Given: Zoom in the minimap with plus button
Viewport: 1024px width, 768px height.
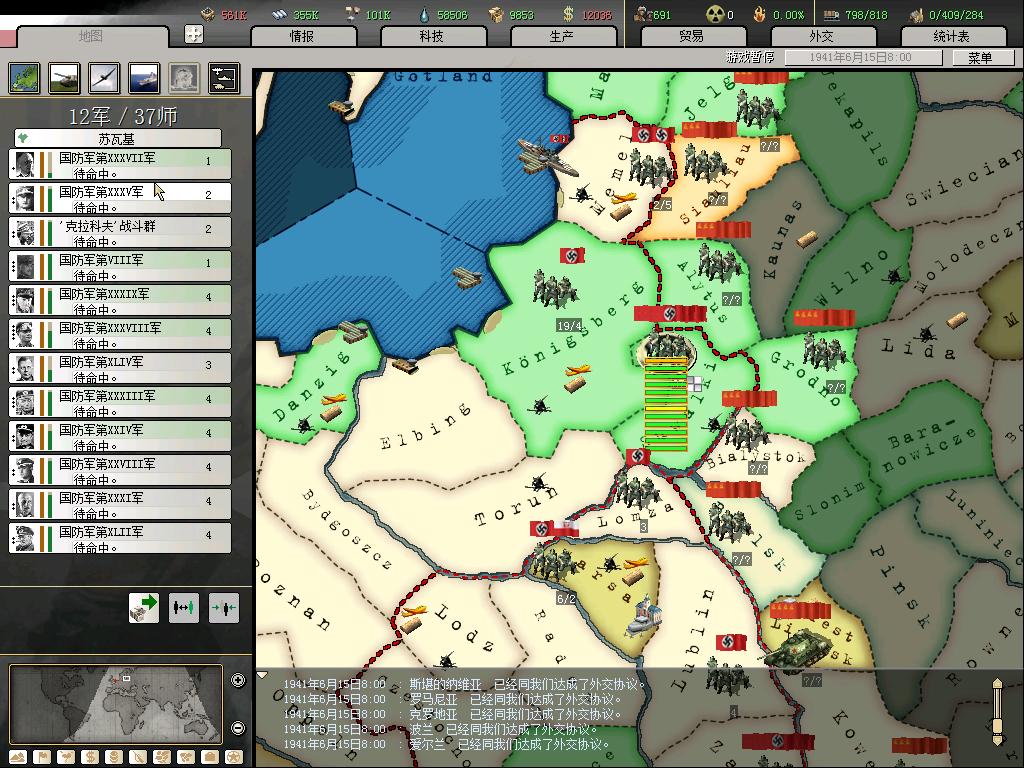Looking at the screenshot, I should point(238,680).
